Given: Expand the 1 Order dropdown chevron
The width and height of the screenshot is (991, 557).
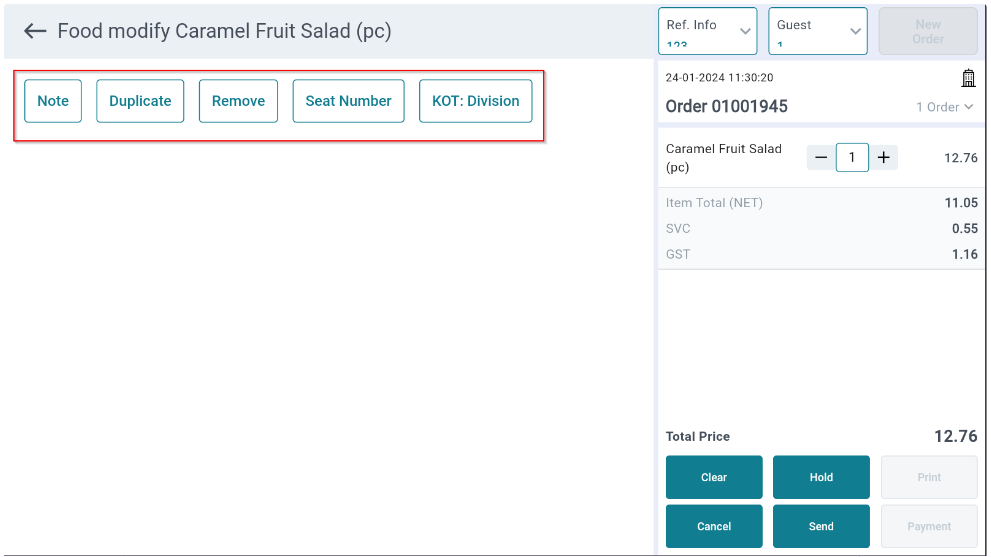Looking at the screenshot, I should click(x=968, y=107).
